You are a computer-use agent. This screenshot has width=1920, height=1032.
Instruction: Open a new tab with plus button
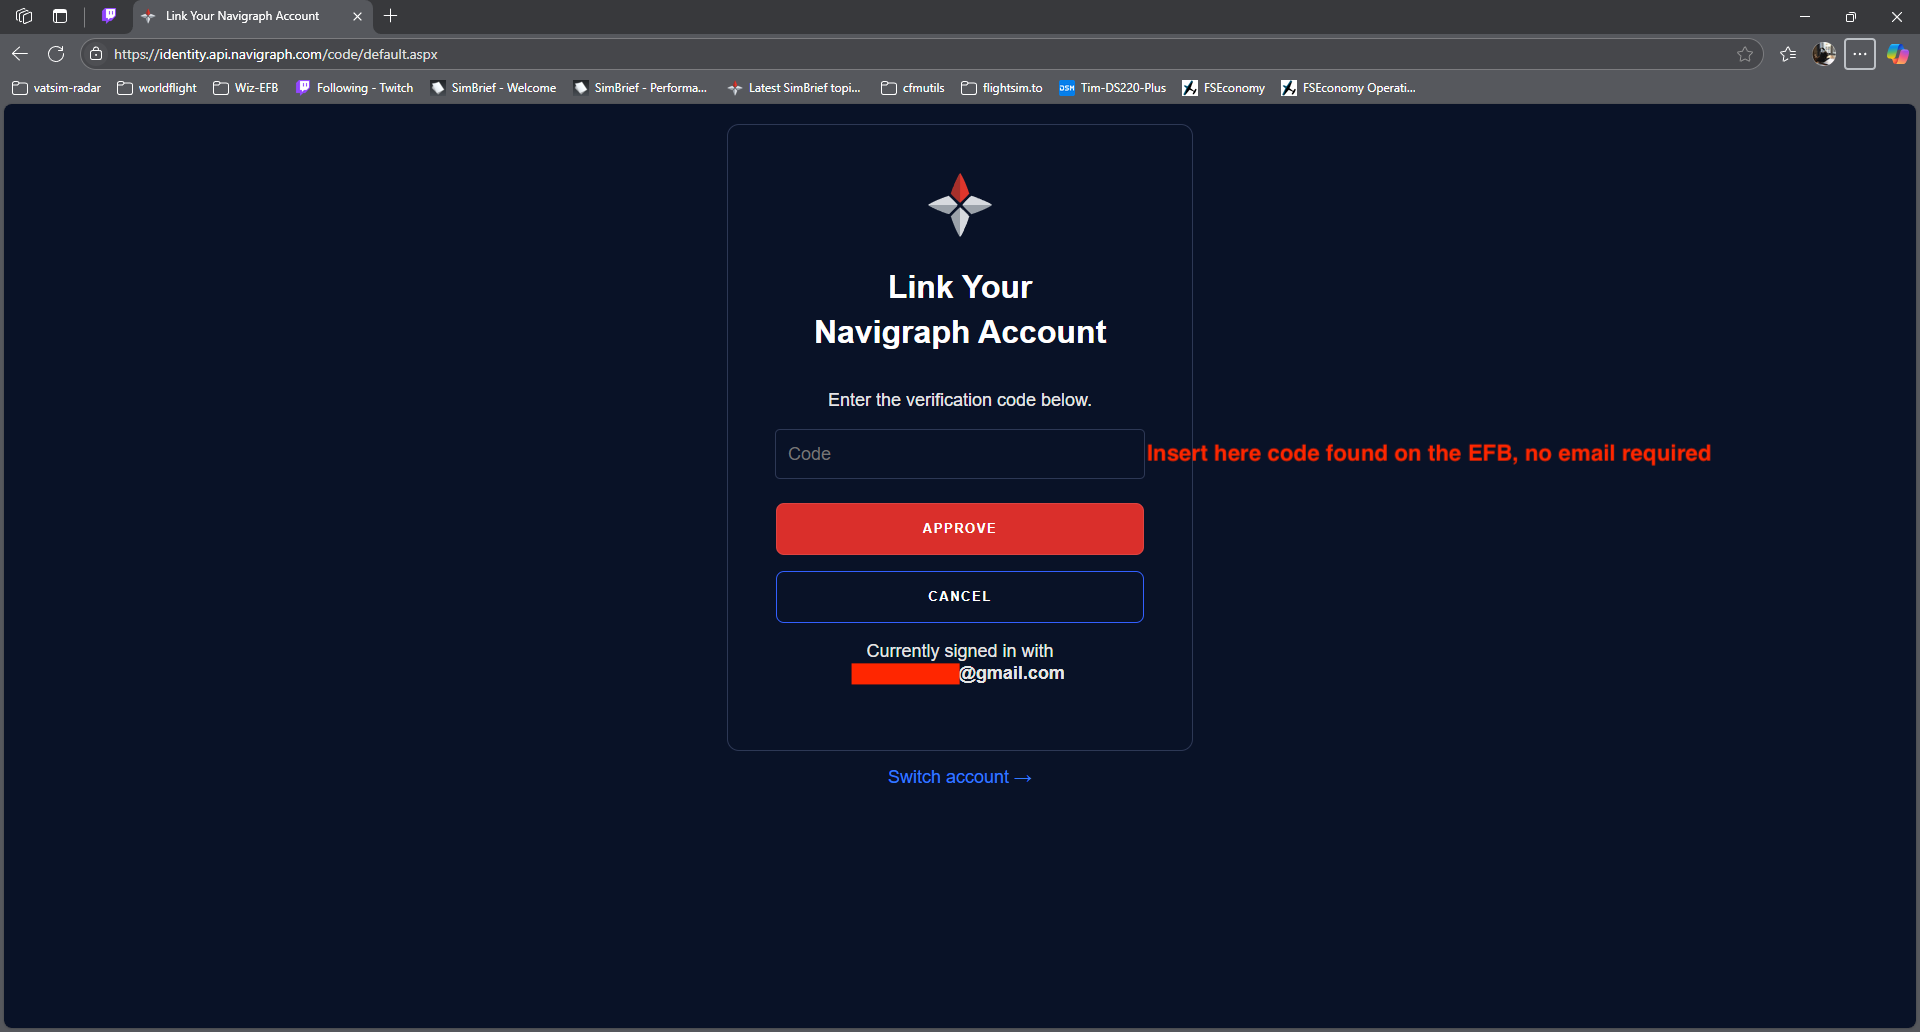[x=391, y=16]
